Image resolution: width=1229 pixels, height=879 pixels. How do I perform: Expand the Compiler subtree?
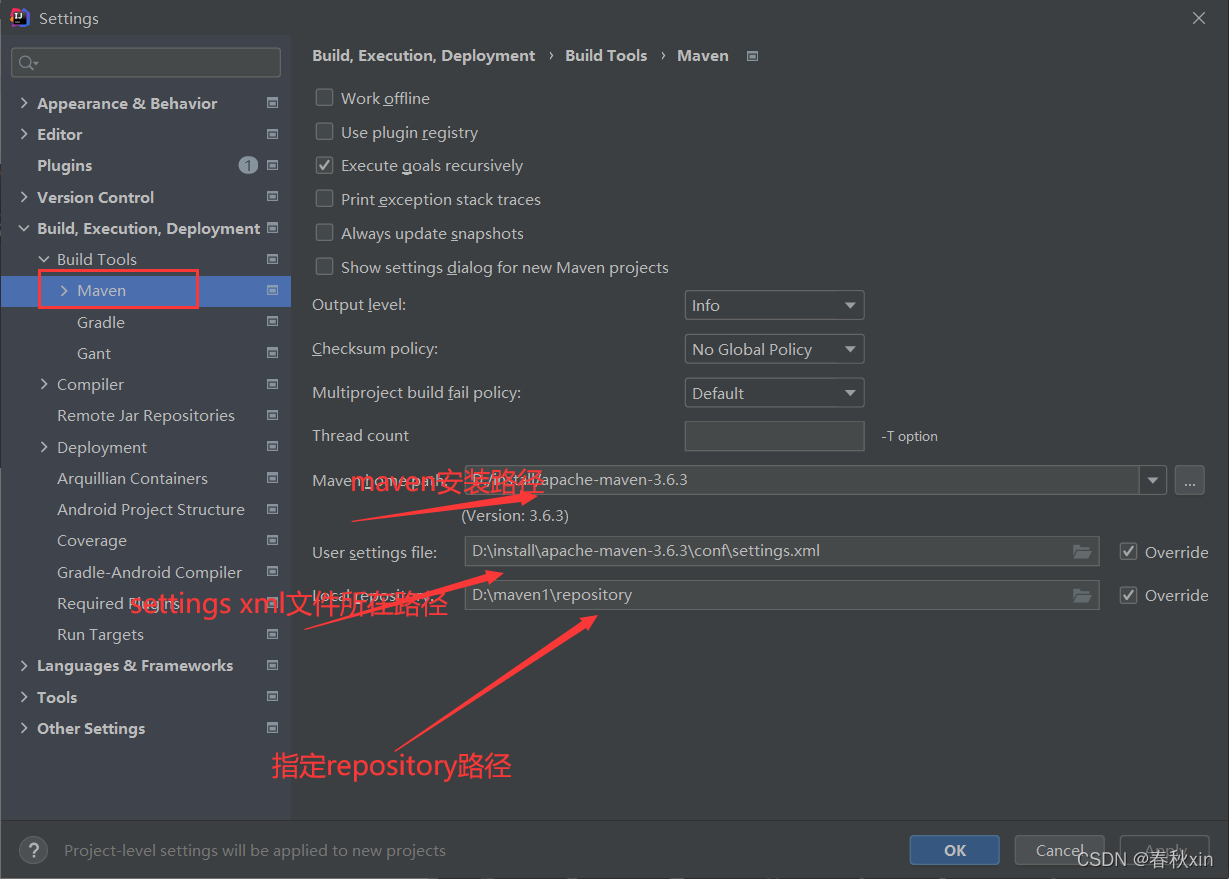[x=44, y=384]
